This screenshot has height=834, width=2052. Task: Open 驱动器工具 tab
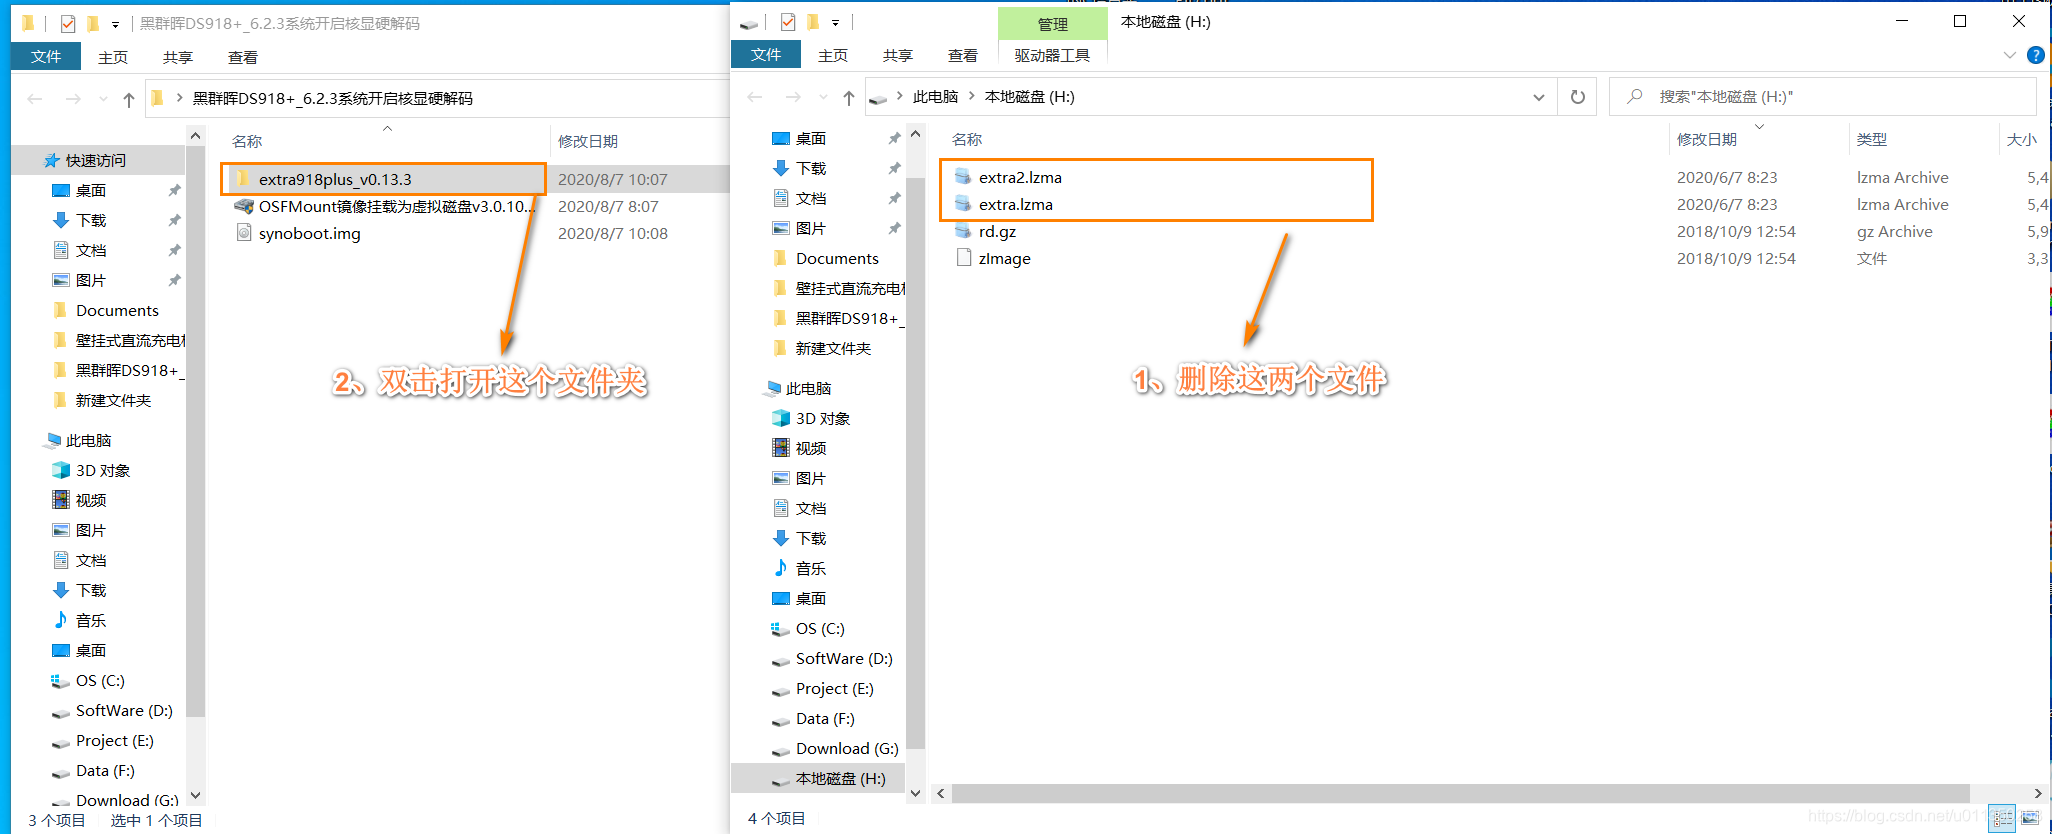click(1052, 55)
